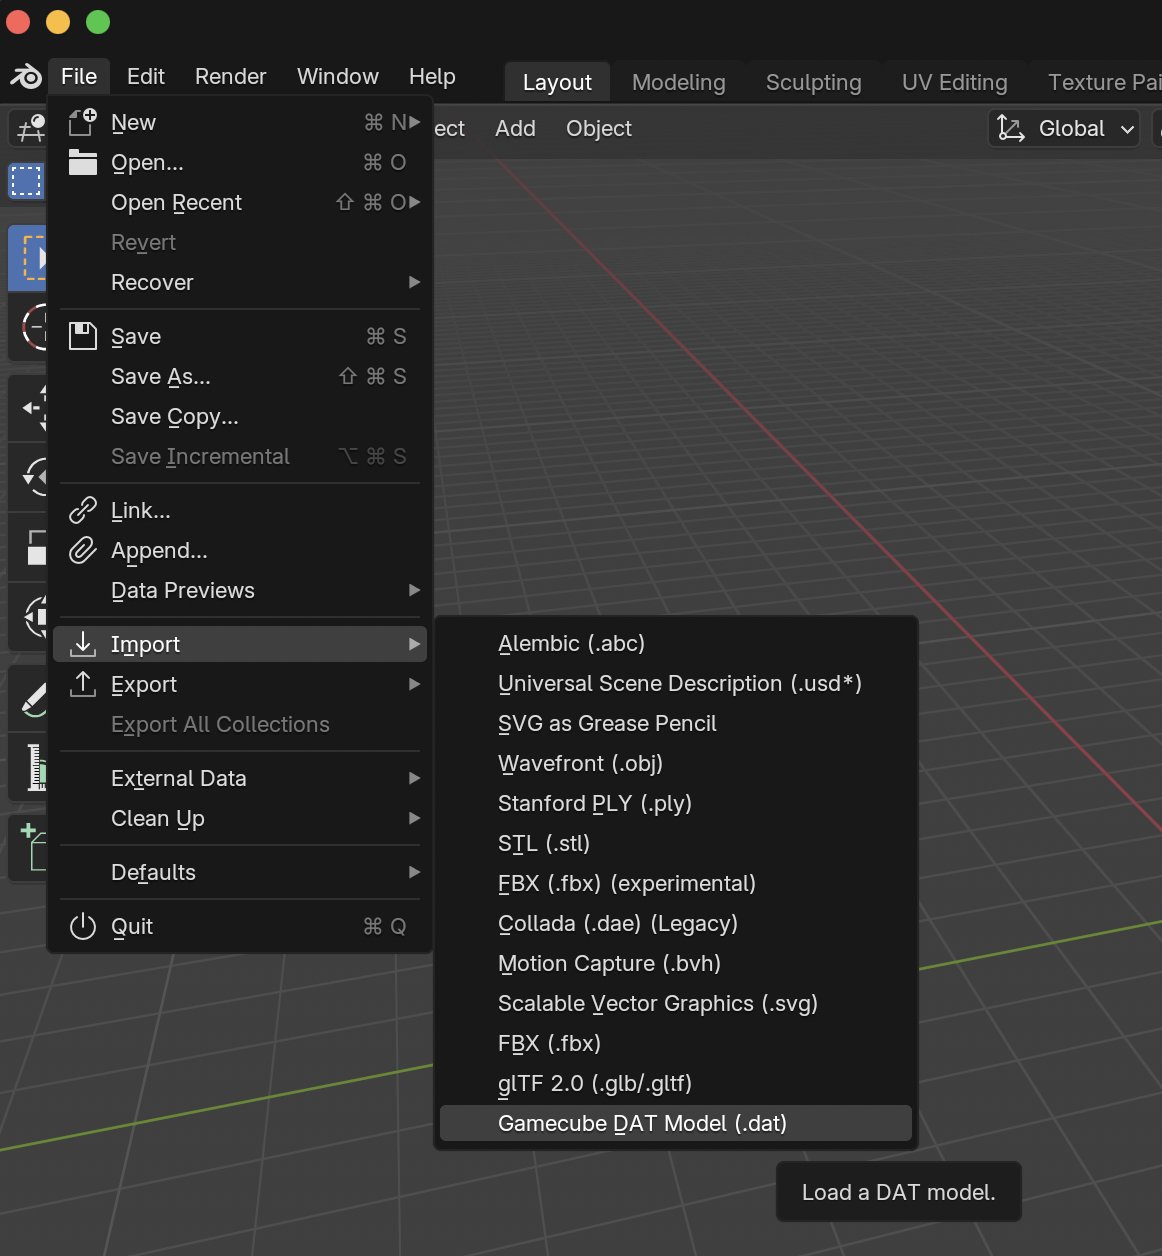Import STL (.stl) file
The width and height of the screenshot is (1162, 1256).
[x=676, y=843]
